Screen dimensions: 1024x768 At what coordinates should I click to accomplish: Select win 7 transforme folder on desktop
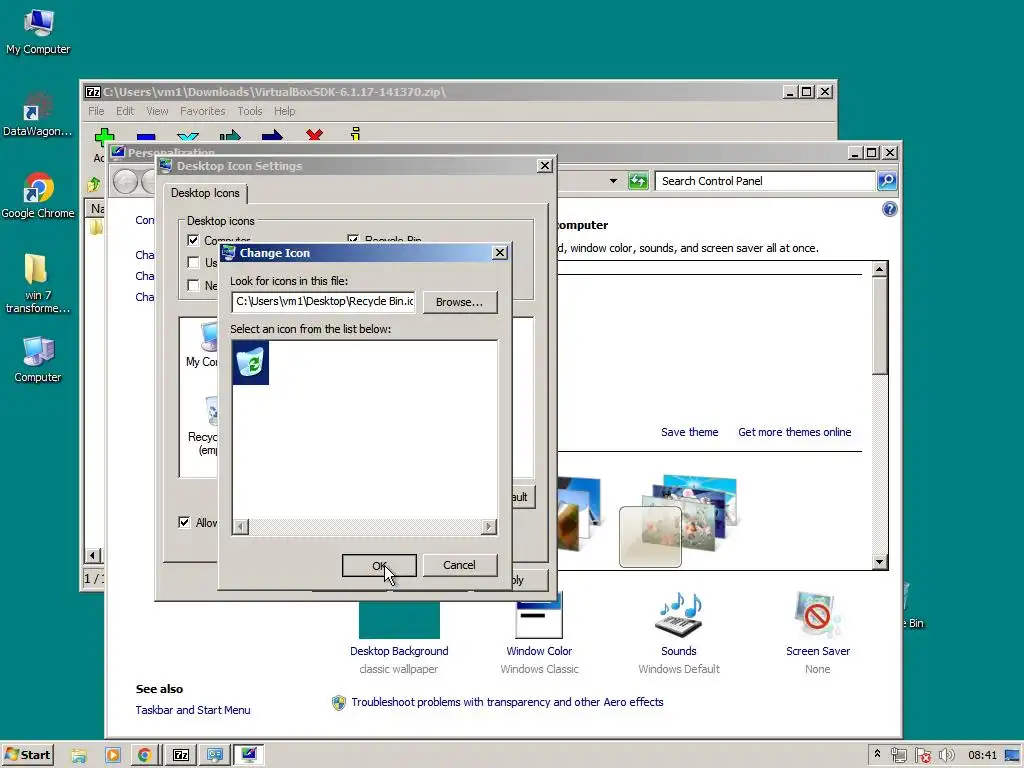(37, 284)
